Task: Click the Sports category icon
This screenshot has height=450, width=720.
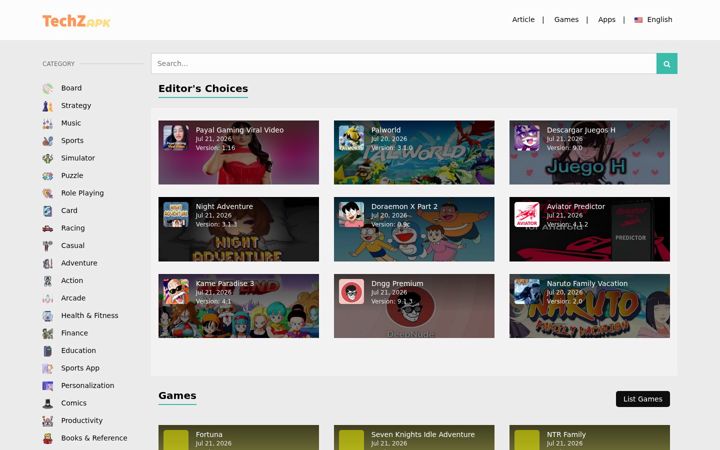Action: click(48, 141)
